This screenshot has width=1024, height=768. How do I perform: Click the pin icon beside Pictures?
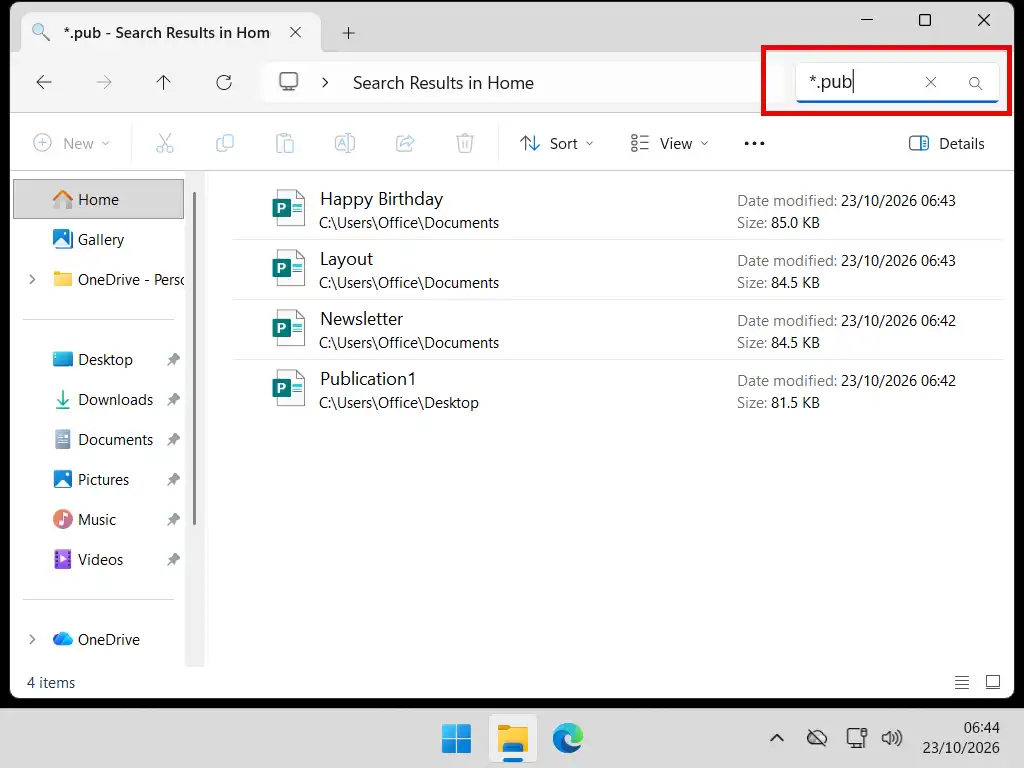[173, 479]
